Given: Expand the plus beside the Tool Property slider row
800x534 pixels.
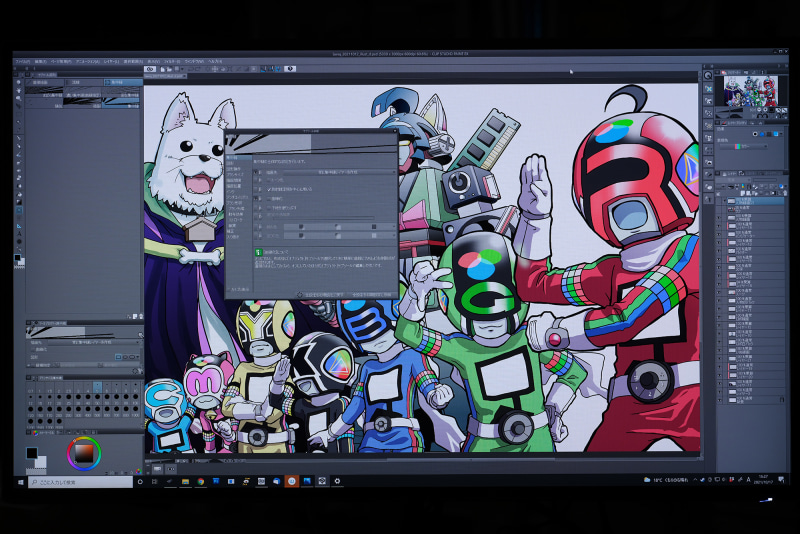Looking at the screenshot, I should (29, 365).
